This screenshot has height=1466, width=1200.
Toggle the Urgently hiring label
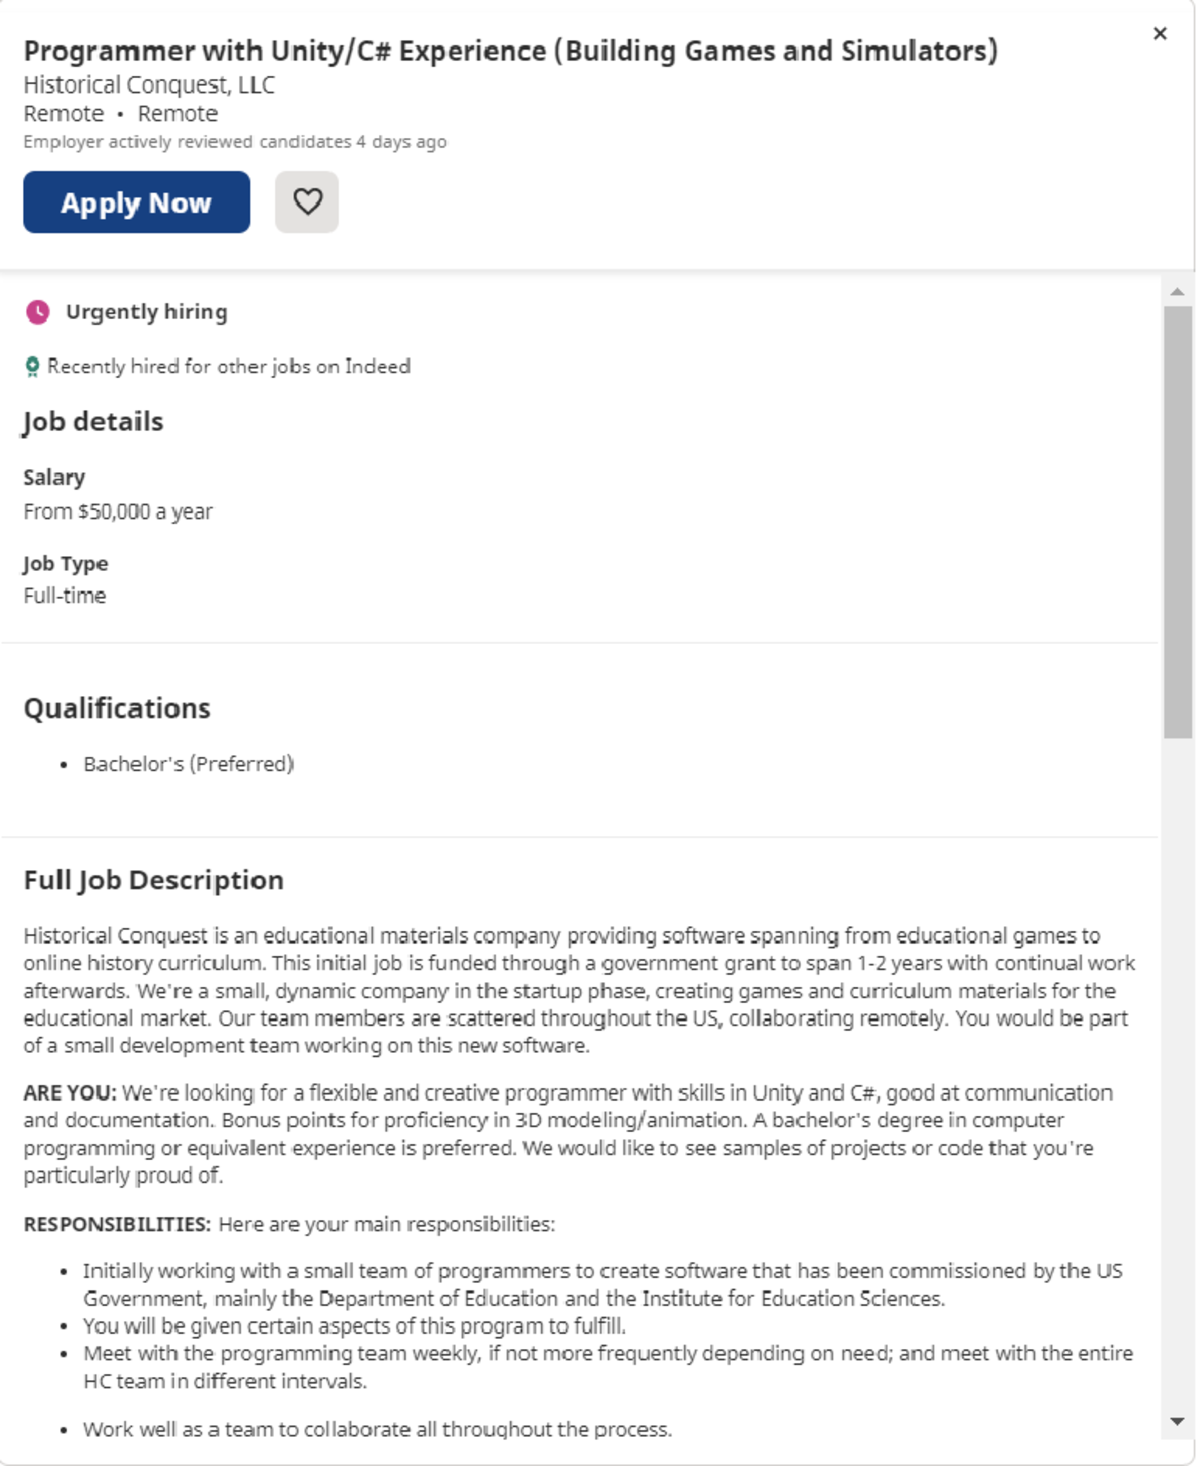[146, 311]
